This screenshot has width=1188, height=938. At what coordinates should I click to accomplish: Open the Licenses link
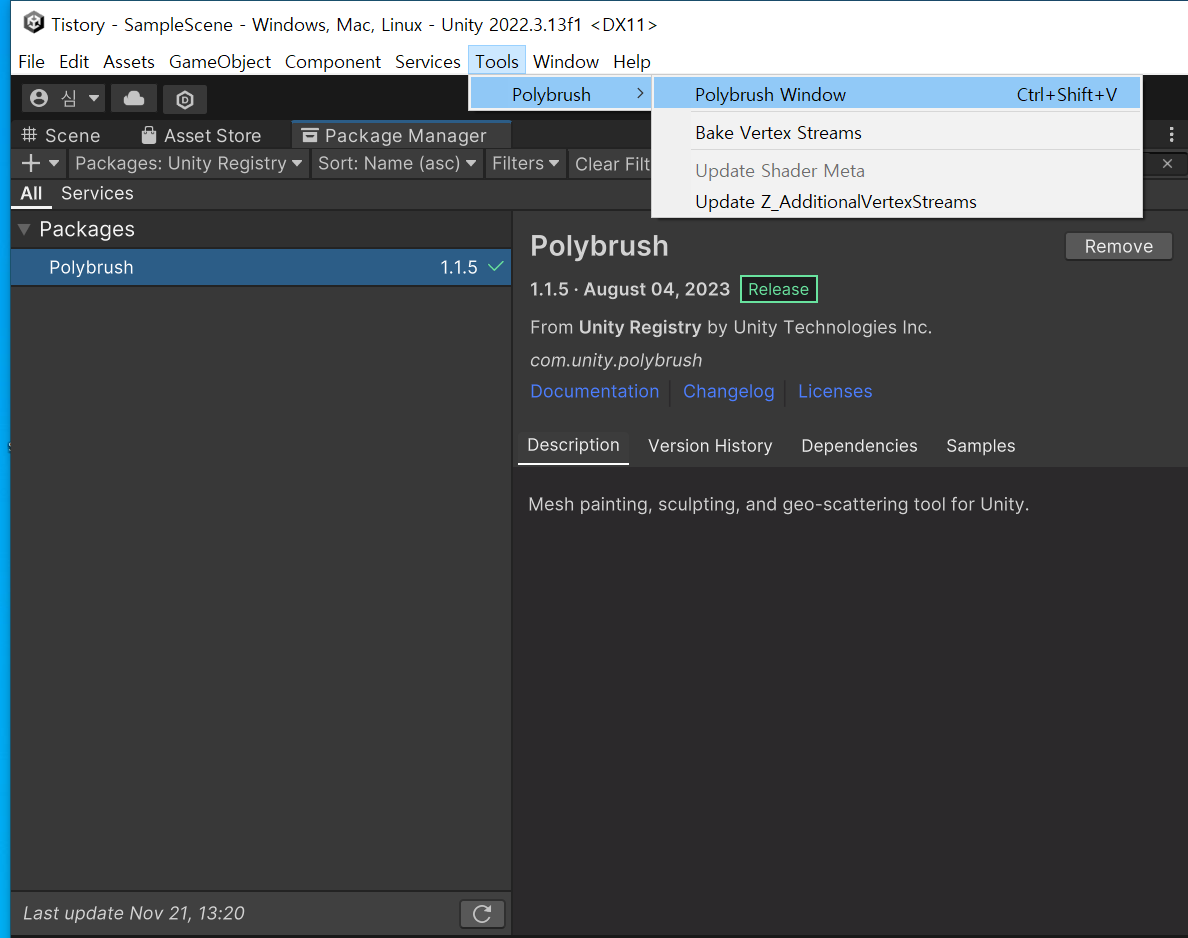(x=835, y=391)
